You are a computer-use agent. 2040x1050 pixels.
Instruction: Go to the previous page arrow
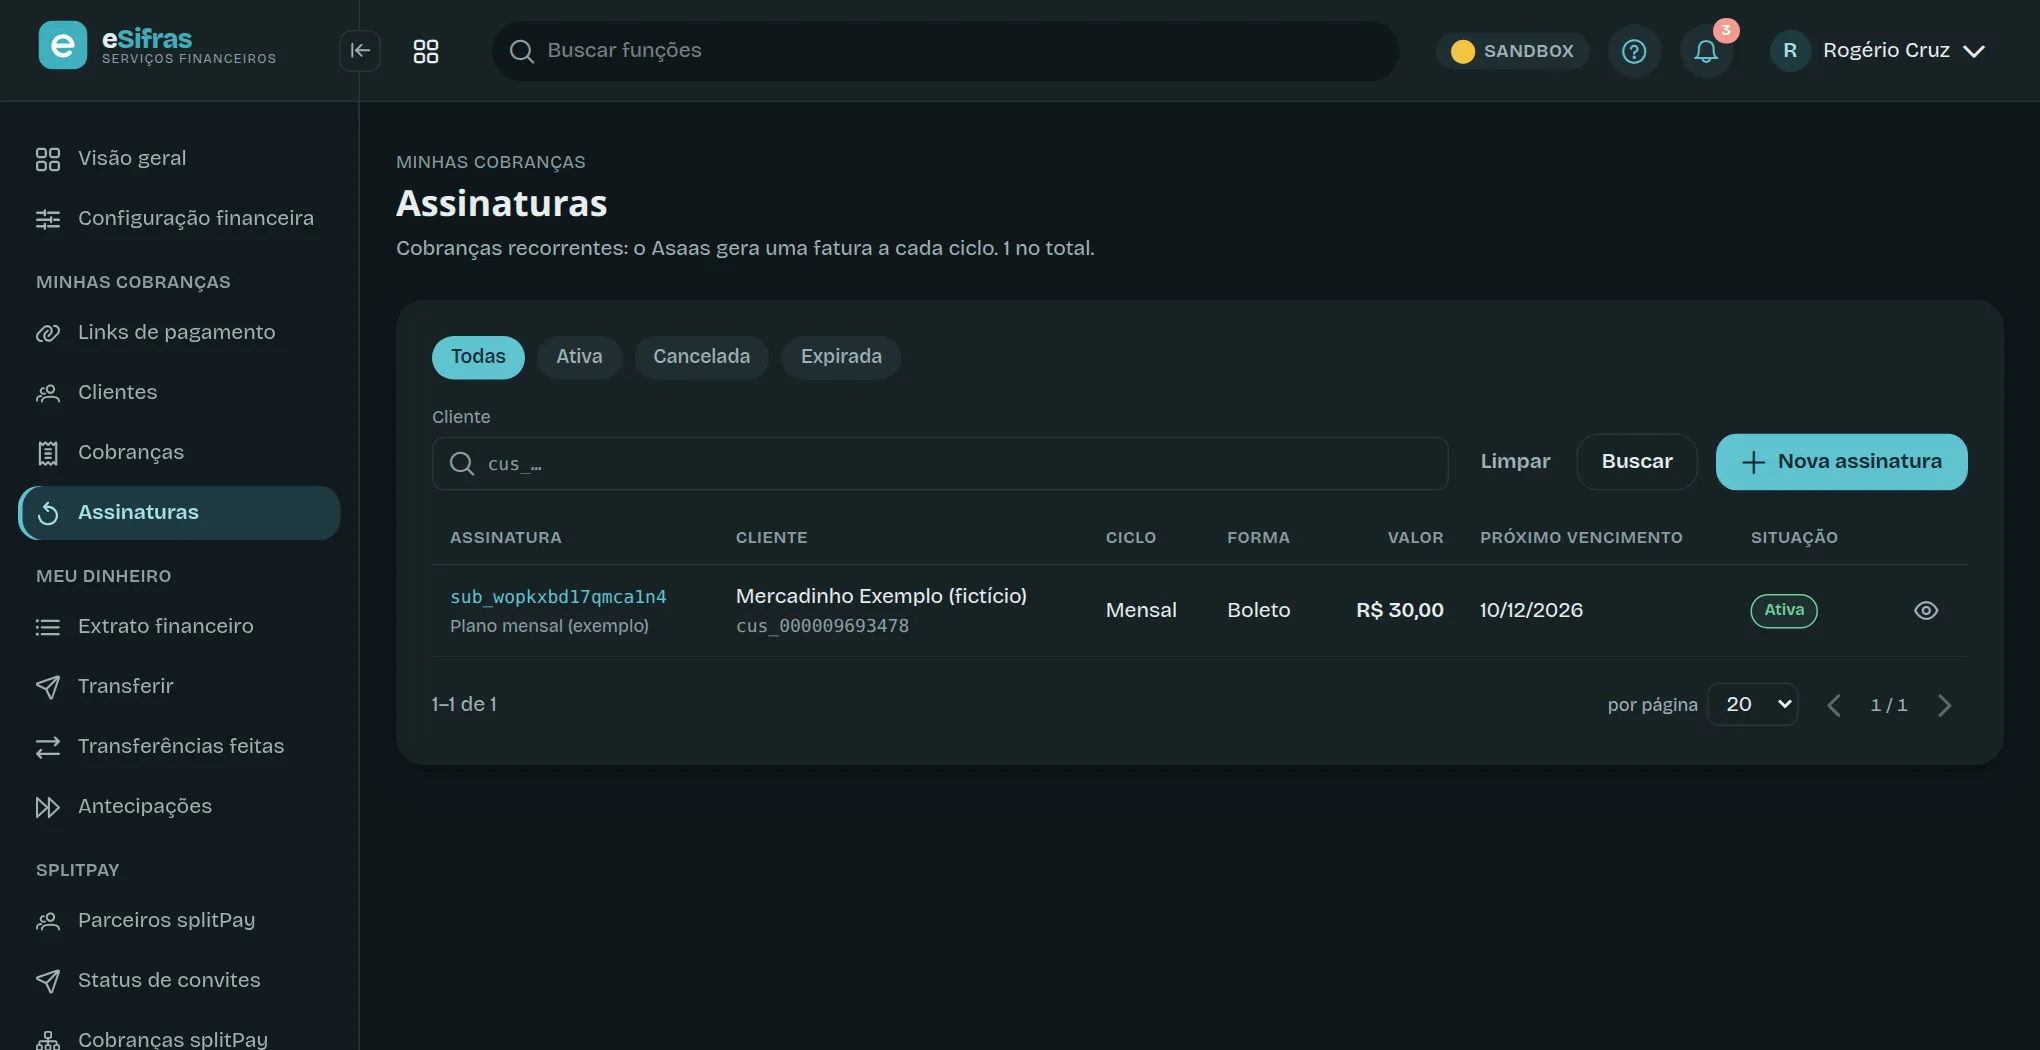[x=1834, y=706]
